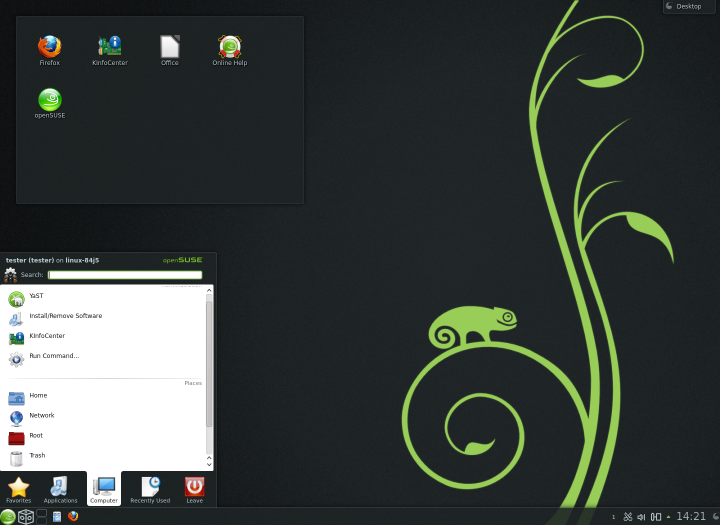Open Install/Remove Software entry
720x525 pixels.
pyautogui.click(x=65, y=316)
